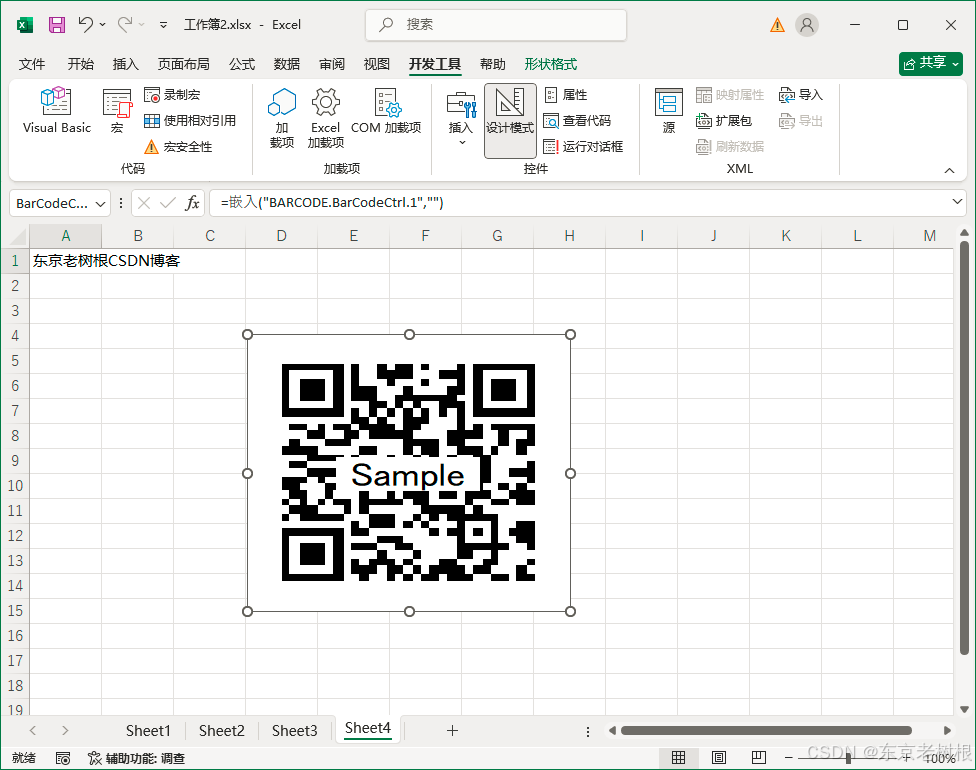Add a new sheet with plus icon
This screenshot has width=976, height=770.
[453, 731]
